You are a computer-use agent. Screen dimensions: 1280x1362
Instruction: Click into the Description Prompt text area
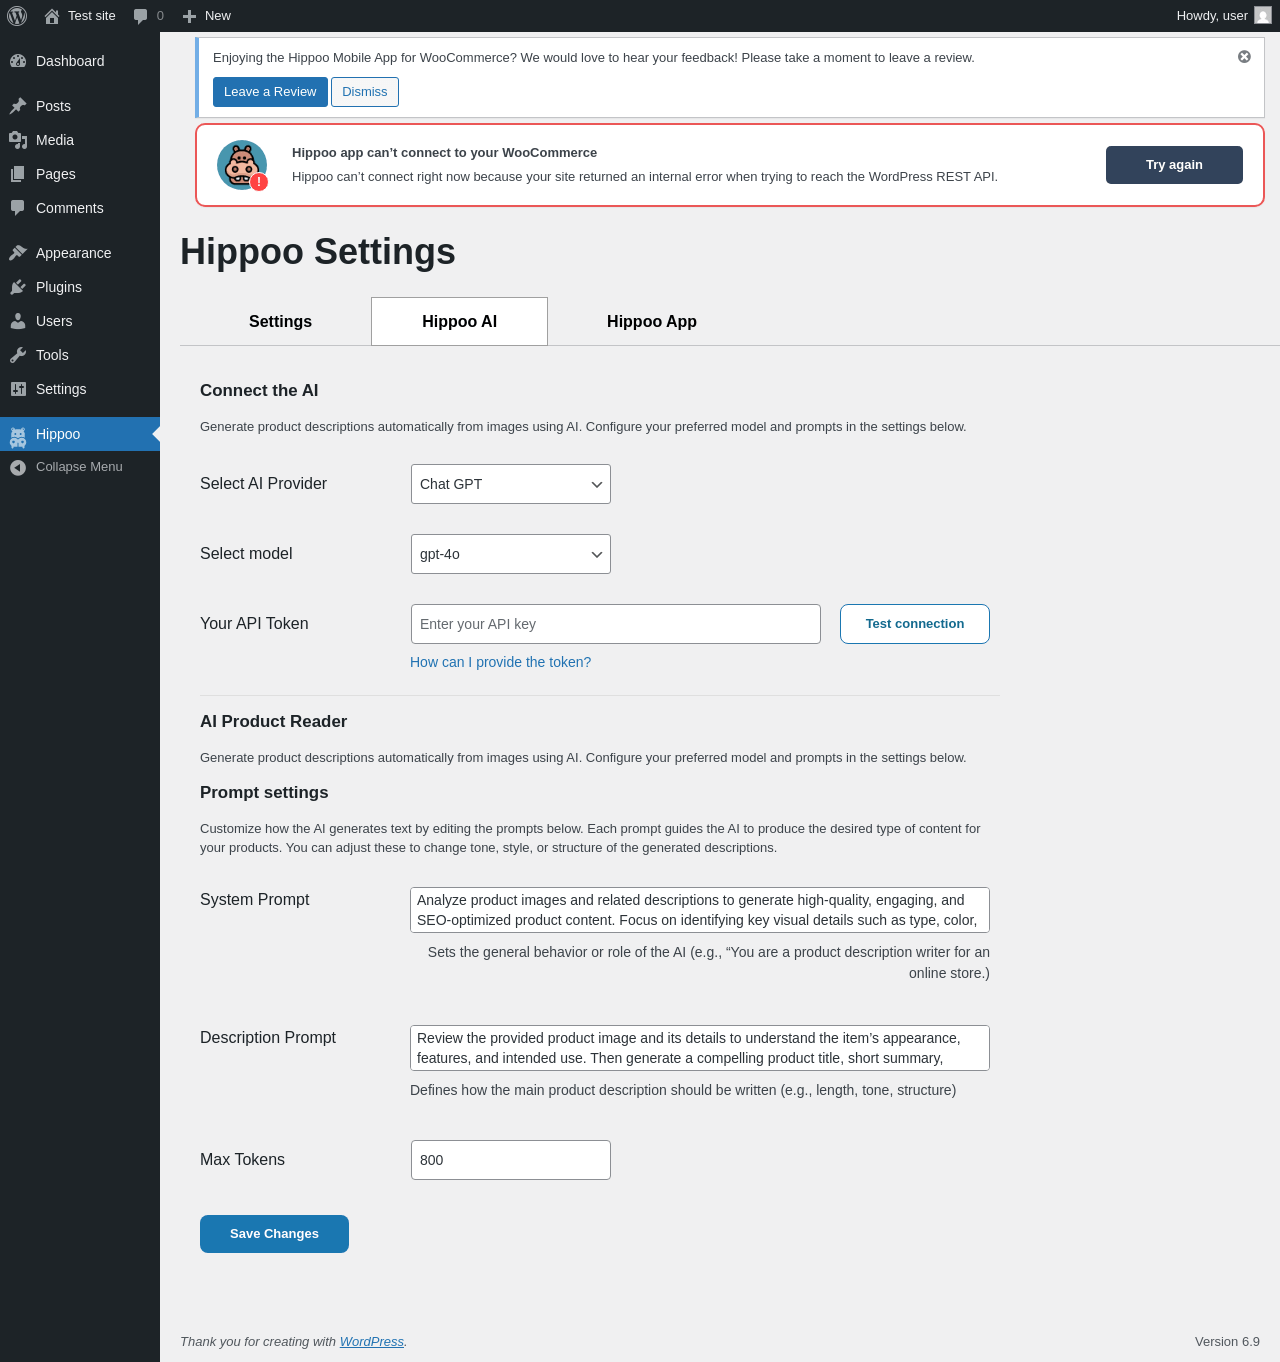[x=700, y=1048]
